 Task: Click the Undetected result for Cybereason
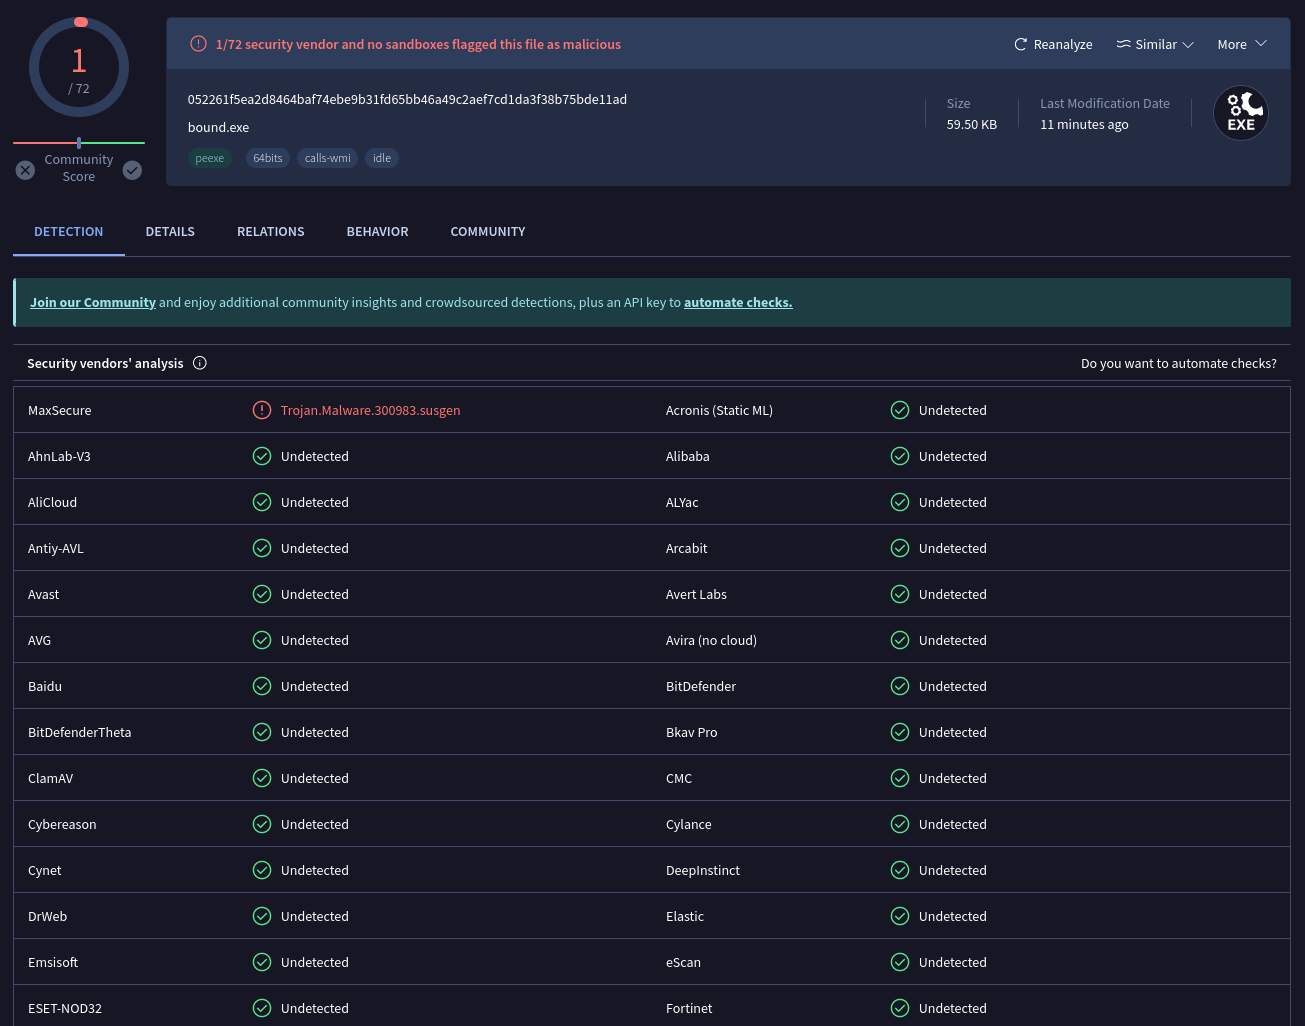[x=315, y=824]
